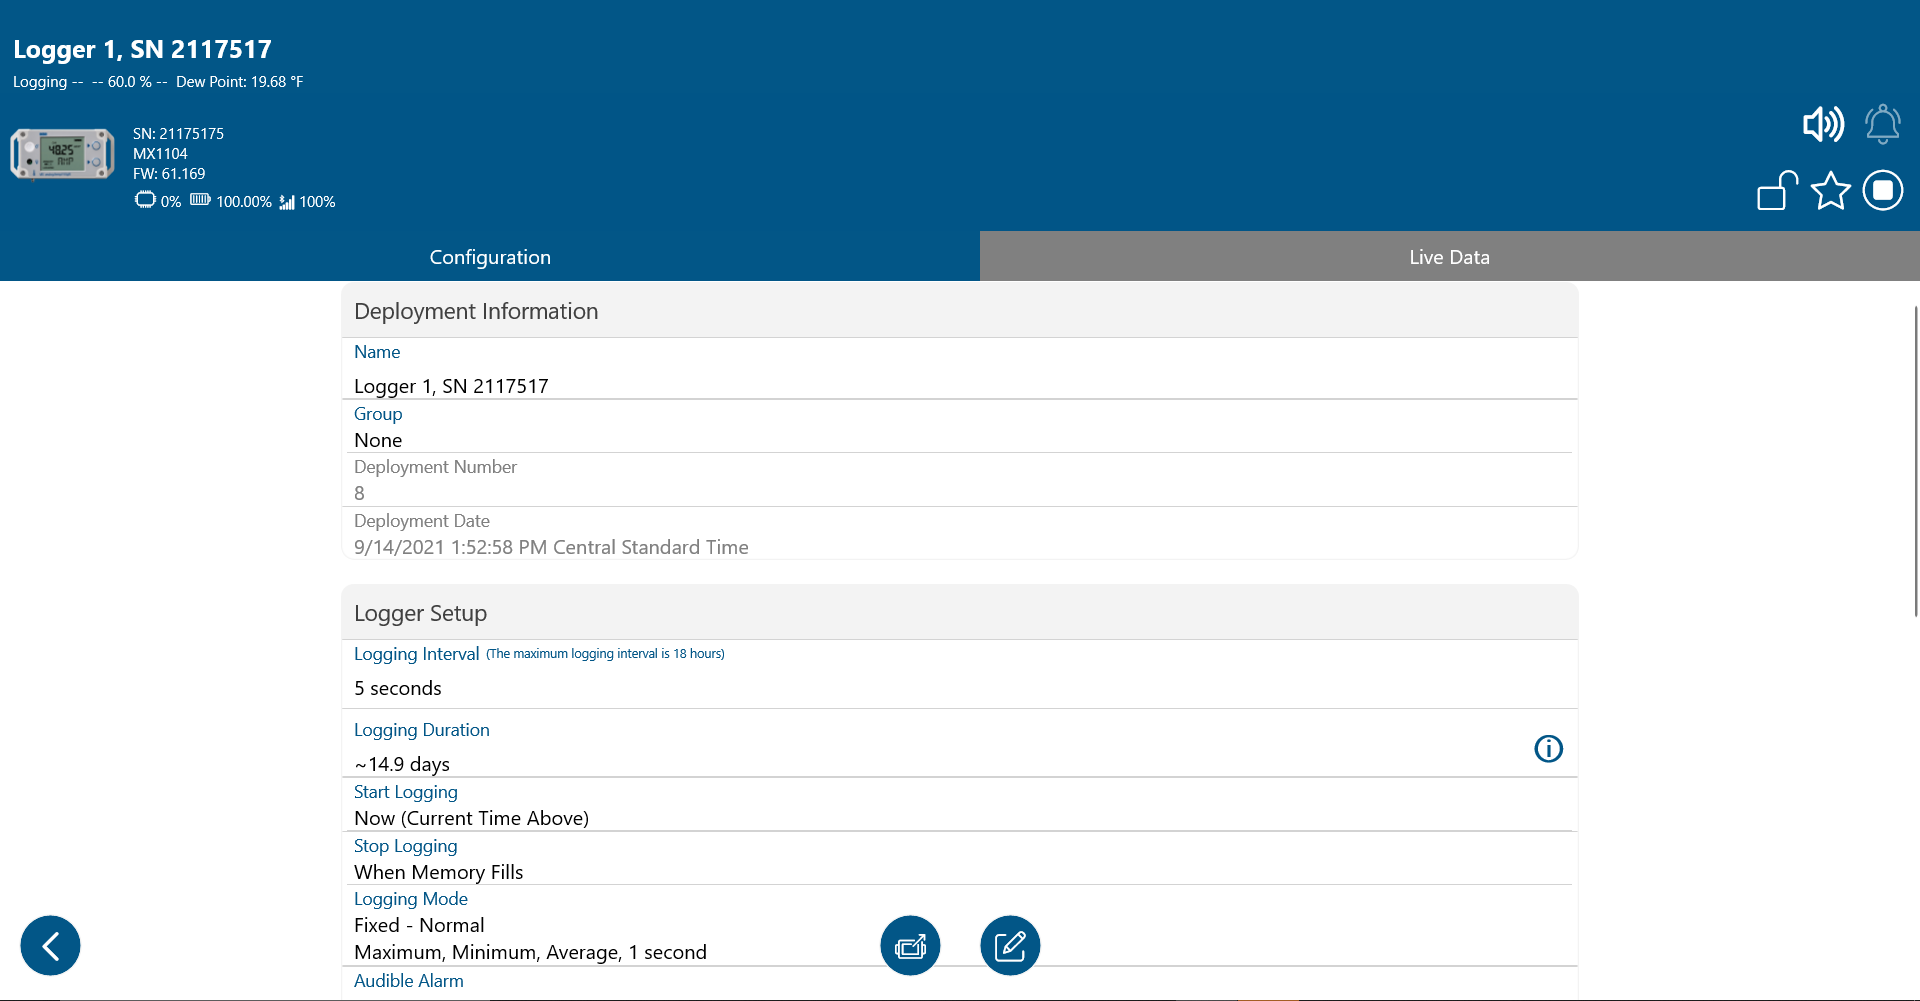This screenshot has height=1001, width=1920.
Task: Toggle the unlocked padlock icon
Action: [1776, 190]
